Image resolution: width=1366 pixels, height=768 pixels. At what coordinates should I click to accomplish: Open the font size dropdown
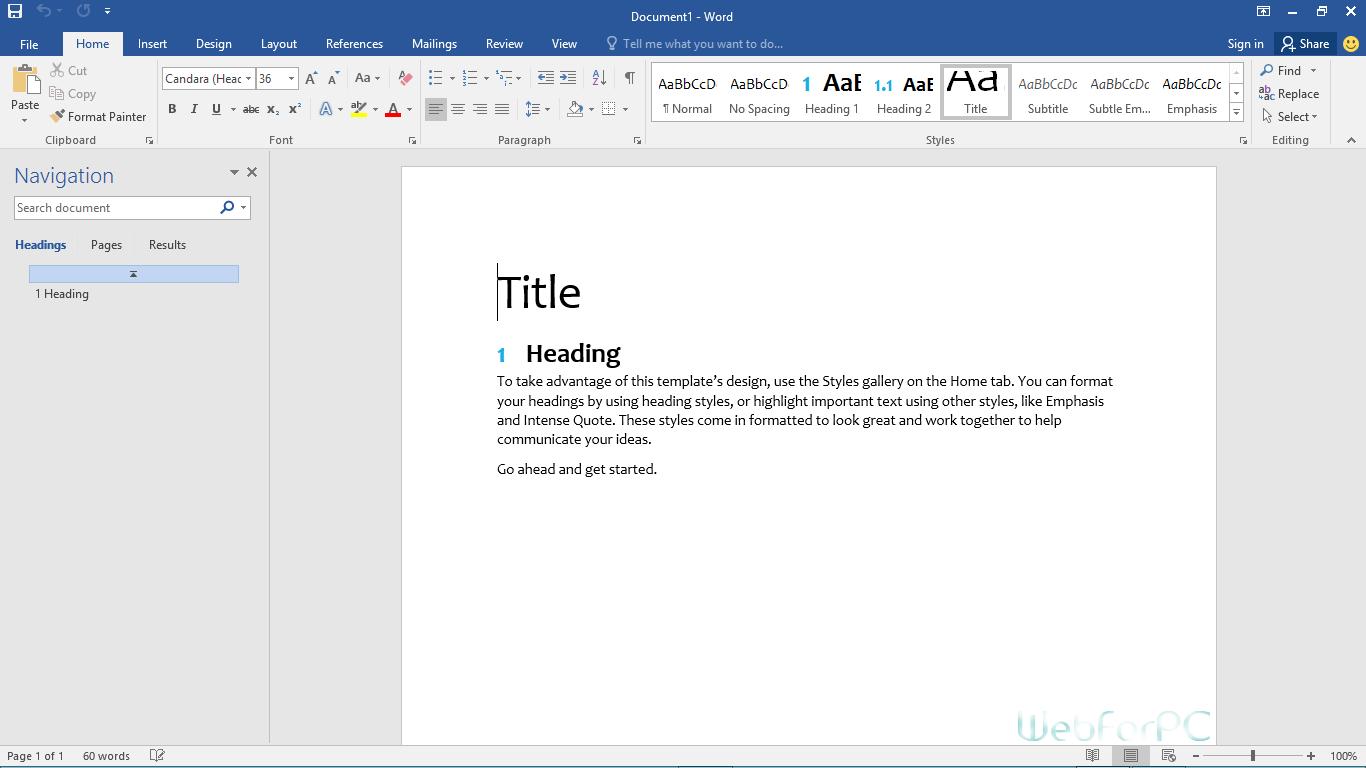pos(291,79)
